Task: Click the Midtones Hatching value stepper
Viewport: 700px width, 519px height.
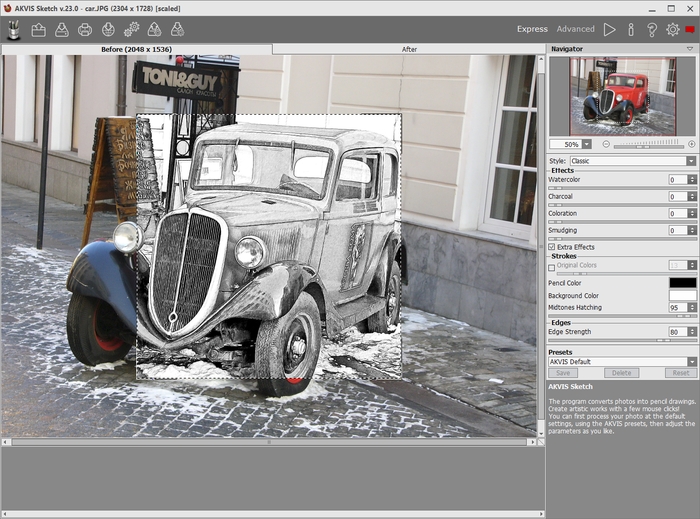Action: [692, 307]
